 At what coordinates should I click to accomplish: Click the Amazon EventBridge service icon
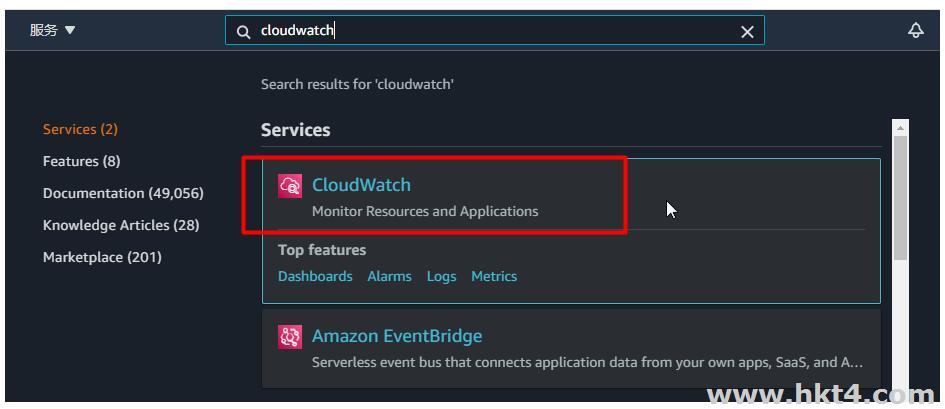290,337
